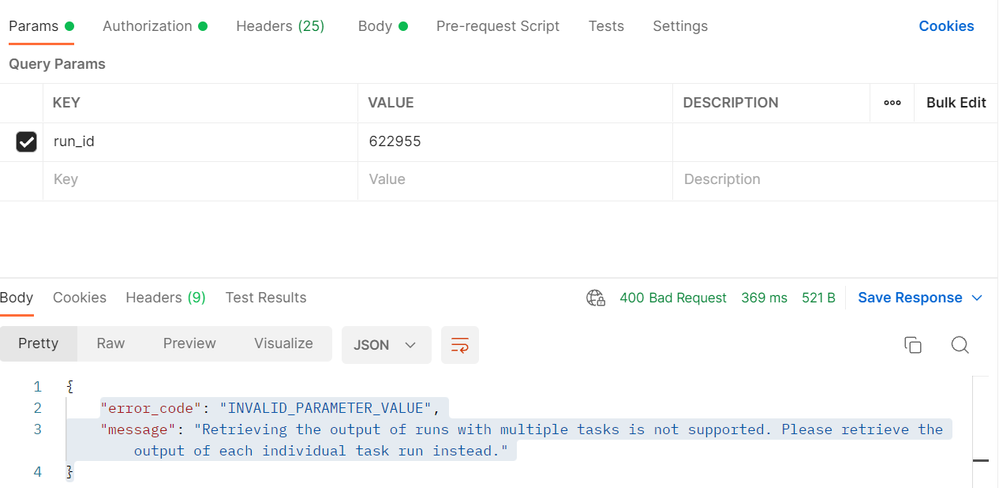Screen dimensions: 999x488
Task: Click the search icon in response pane
Action: point(959,345)
